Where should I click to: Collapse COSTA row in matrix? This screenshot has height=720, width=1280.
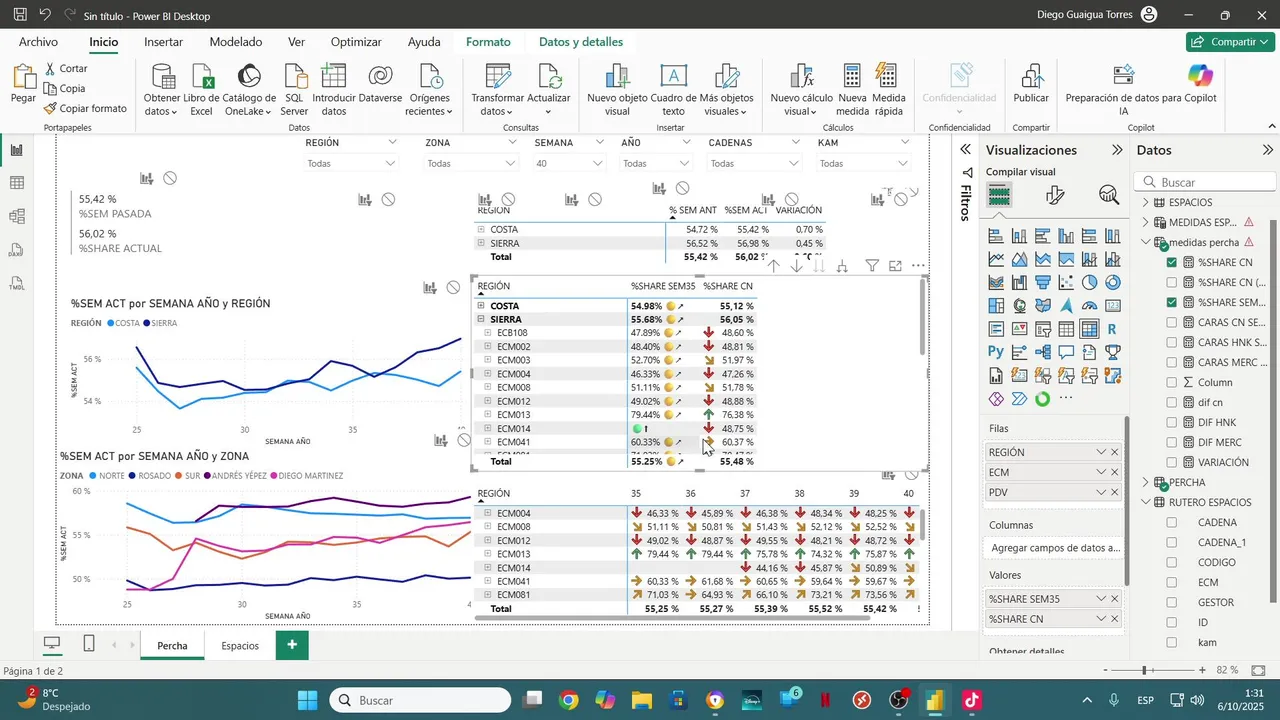481,306
